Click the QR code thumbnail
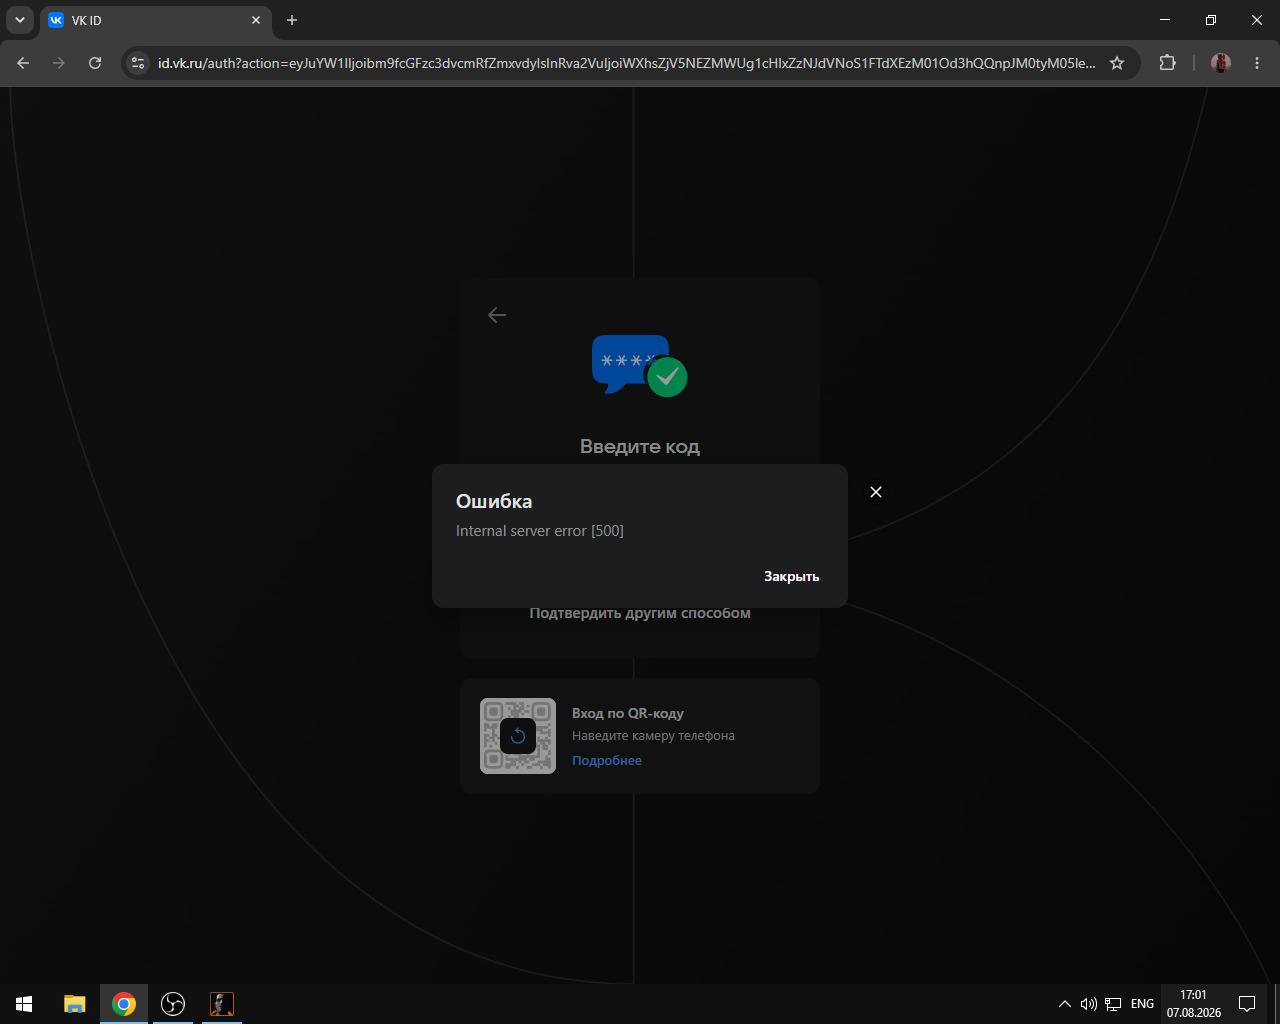The height and width of the screenshot is (1024, 1280). coord(518,736)
